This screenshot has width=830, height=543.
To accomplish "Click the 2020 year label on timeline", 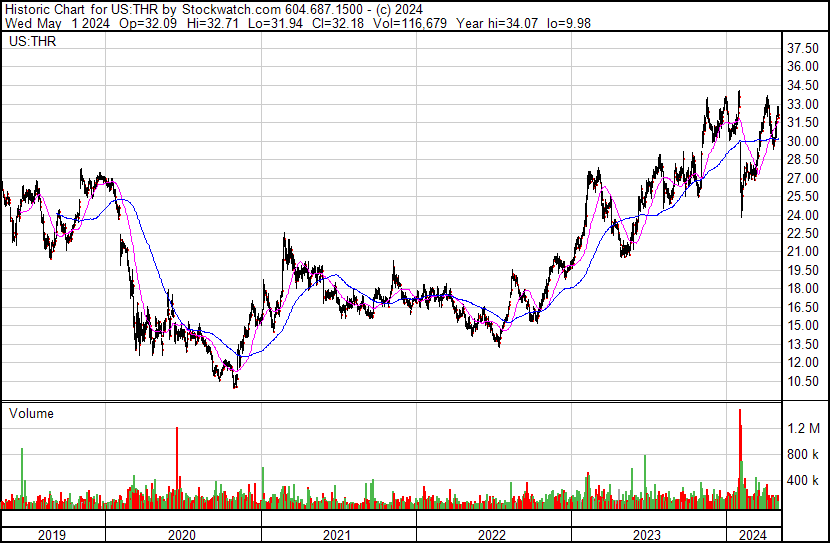I will click(182, 535).
